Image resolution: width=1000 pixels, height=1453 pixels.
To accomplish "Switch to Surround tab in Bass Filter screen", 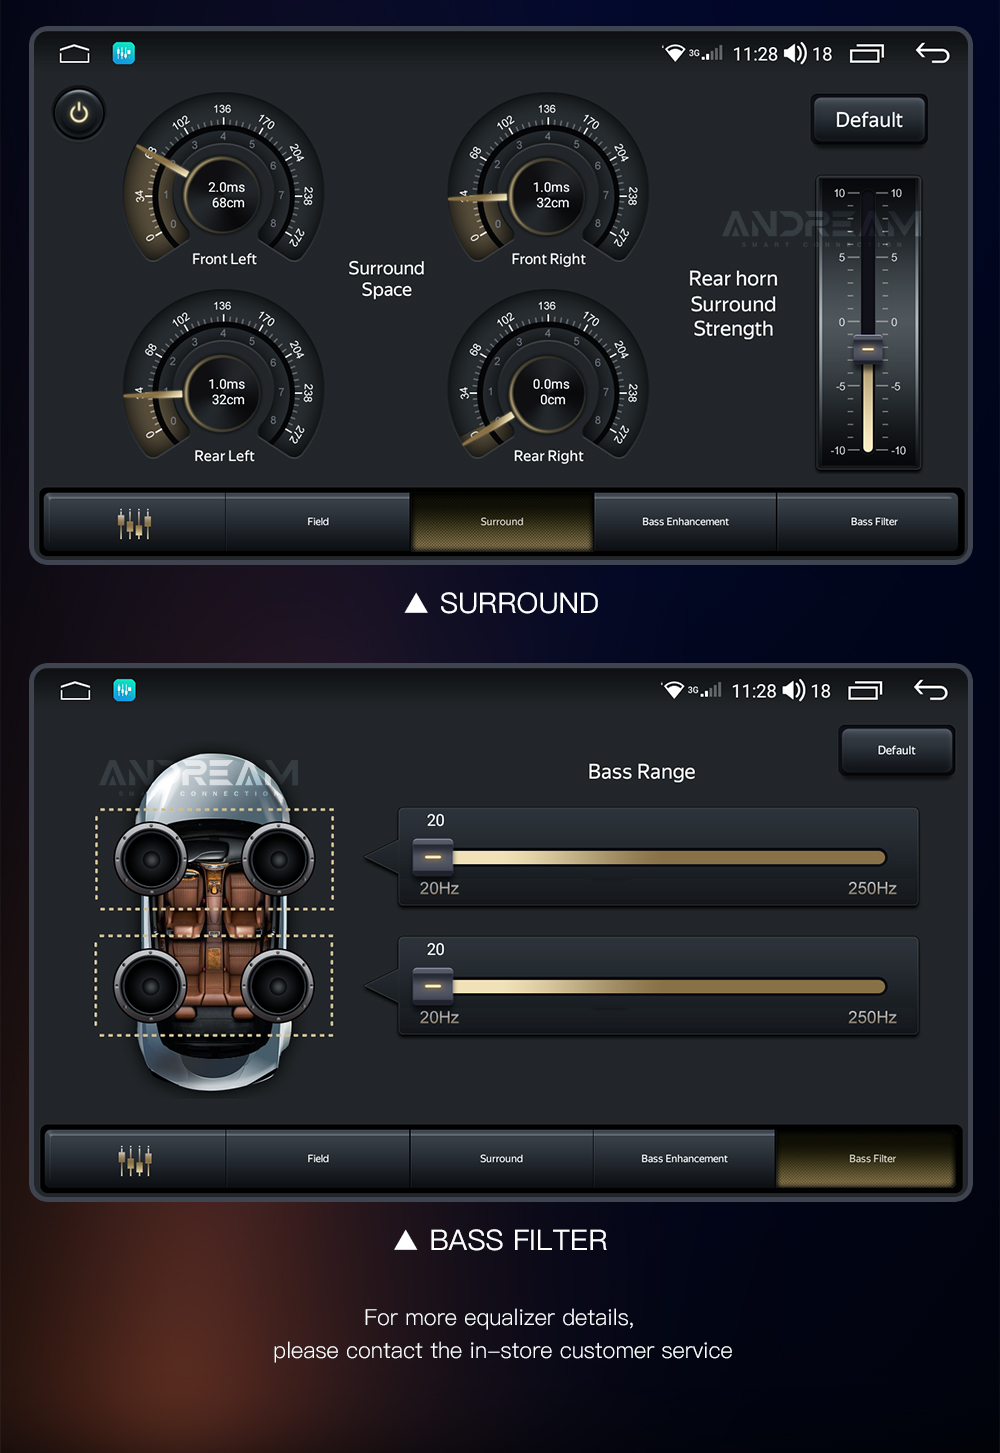I will (x=501, y=1159).
